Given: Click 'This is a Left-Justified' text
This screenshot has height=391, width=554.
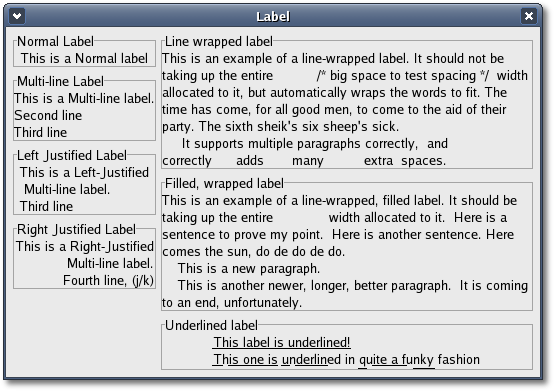Looking at the screenshot, I should [x=84, y=172].
